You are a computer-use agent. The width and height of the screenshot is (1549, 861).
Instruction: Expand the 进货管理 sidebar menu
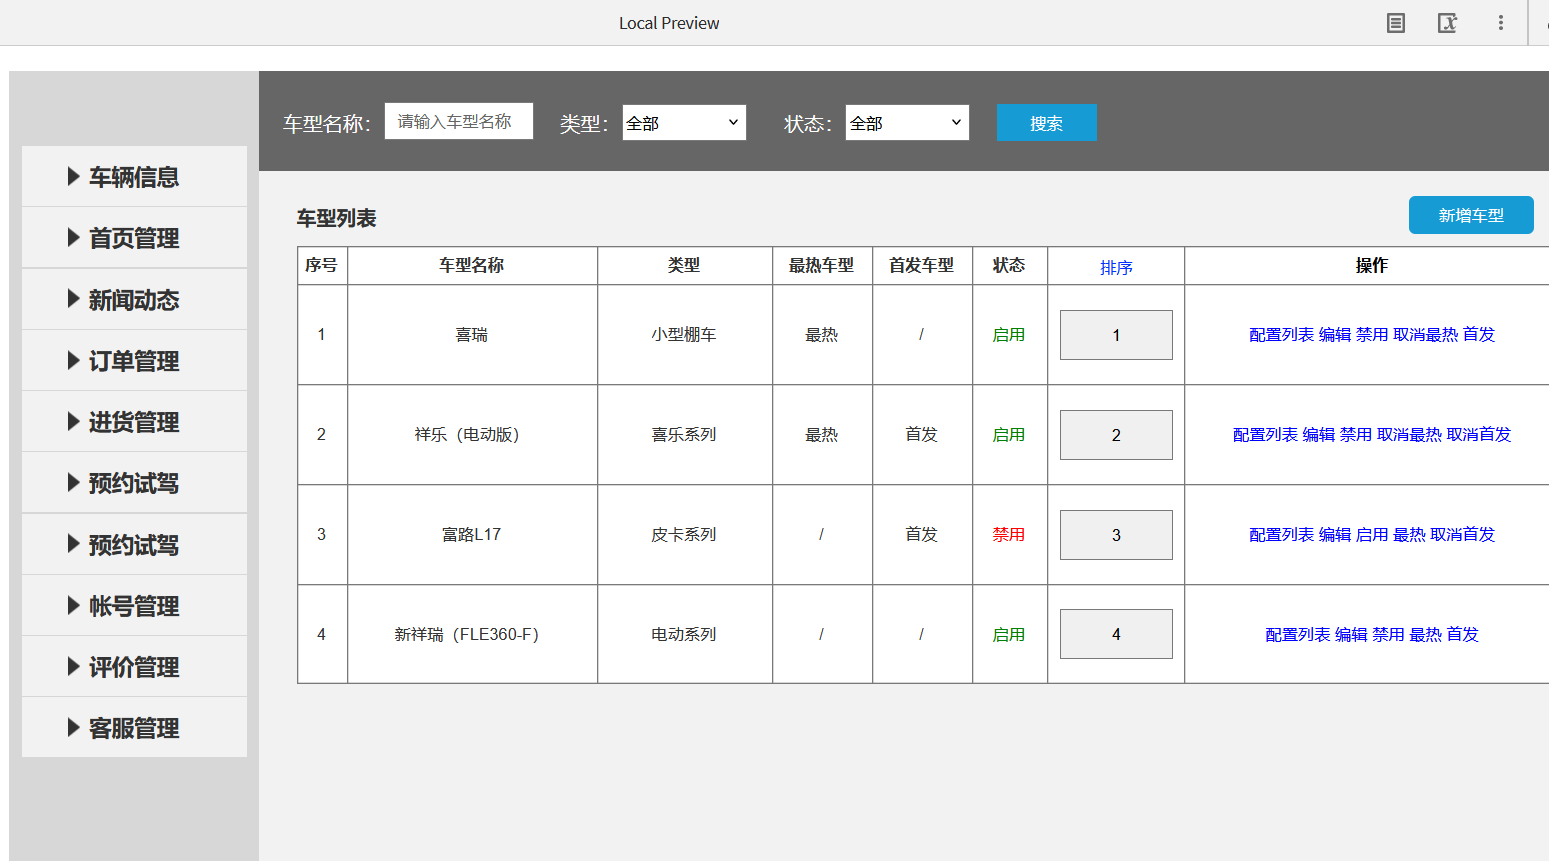click(x=134, y=422)
